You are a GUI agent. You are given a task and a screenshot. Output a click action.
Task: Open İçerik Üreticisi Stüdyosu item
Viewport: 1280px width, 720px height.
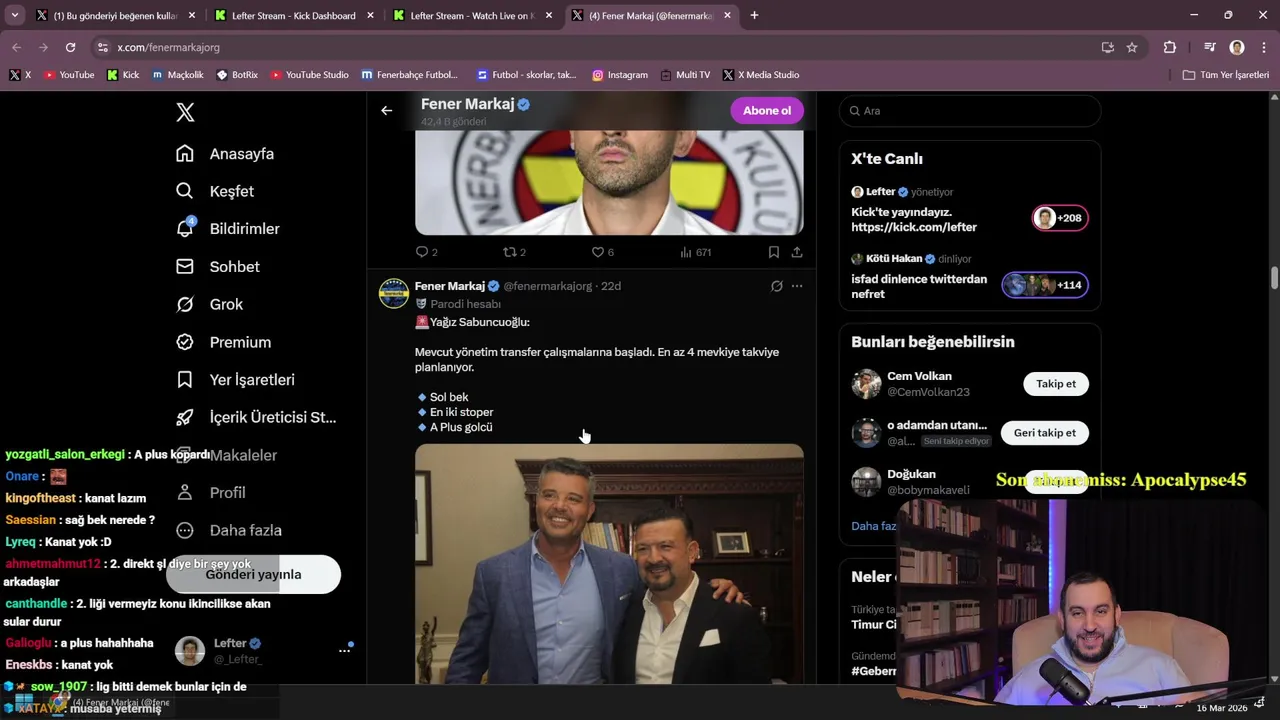(256, 417)
